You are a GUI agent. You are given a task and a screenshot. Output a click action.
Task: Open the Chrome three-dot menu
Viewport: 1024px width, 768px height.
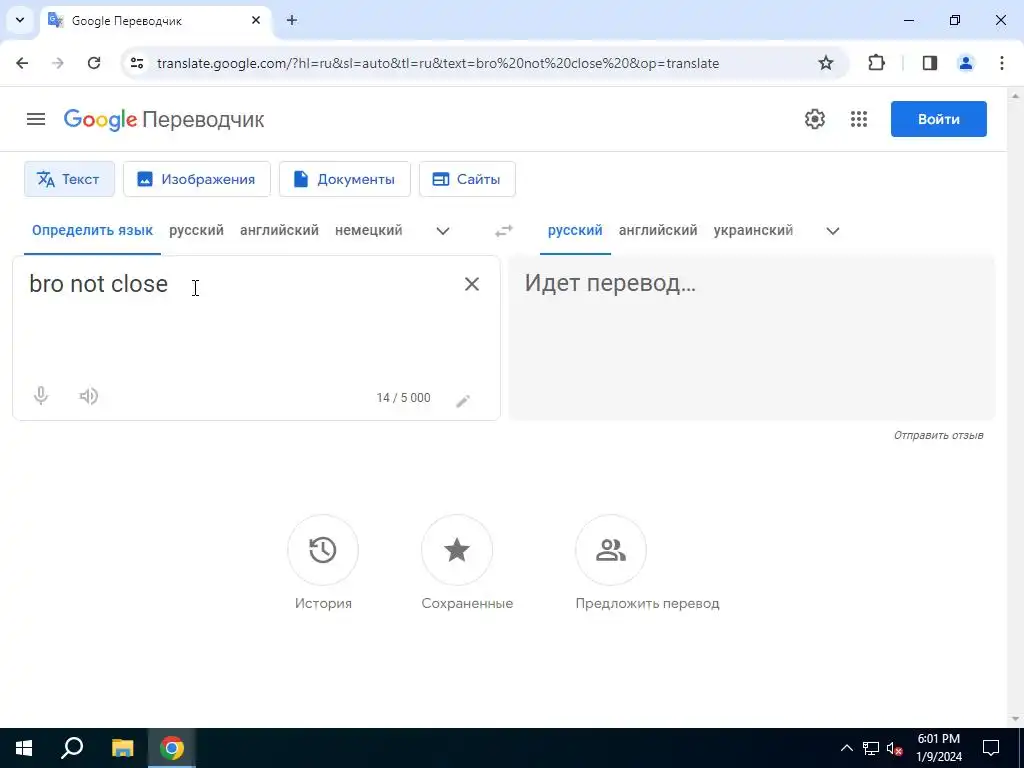point(1002,63)
